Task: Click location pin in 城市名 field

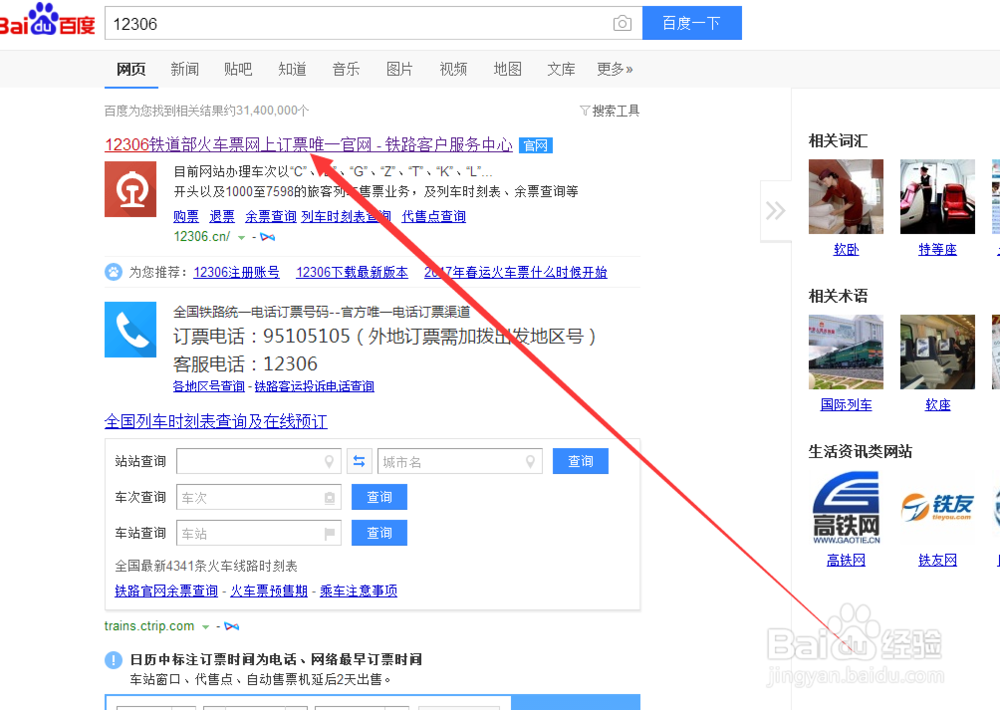Action: click(x=530, y=461)
